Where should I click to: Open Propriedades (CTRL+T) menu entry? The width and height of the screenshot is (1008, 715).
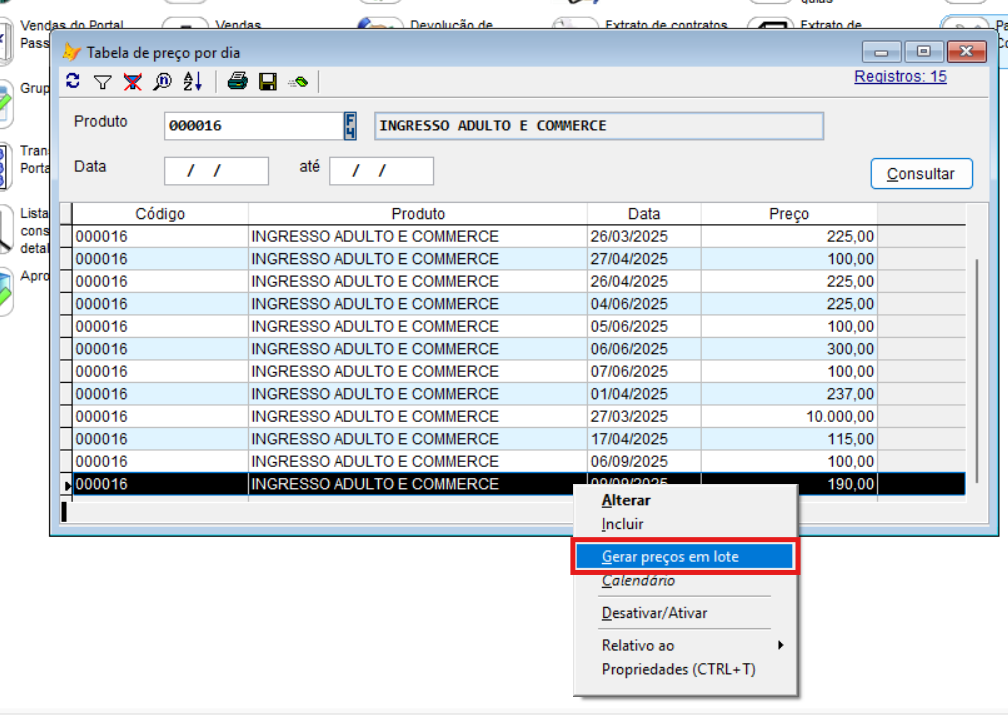coord(678,669)
